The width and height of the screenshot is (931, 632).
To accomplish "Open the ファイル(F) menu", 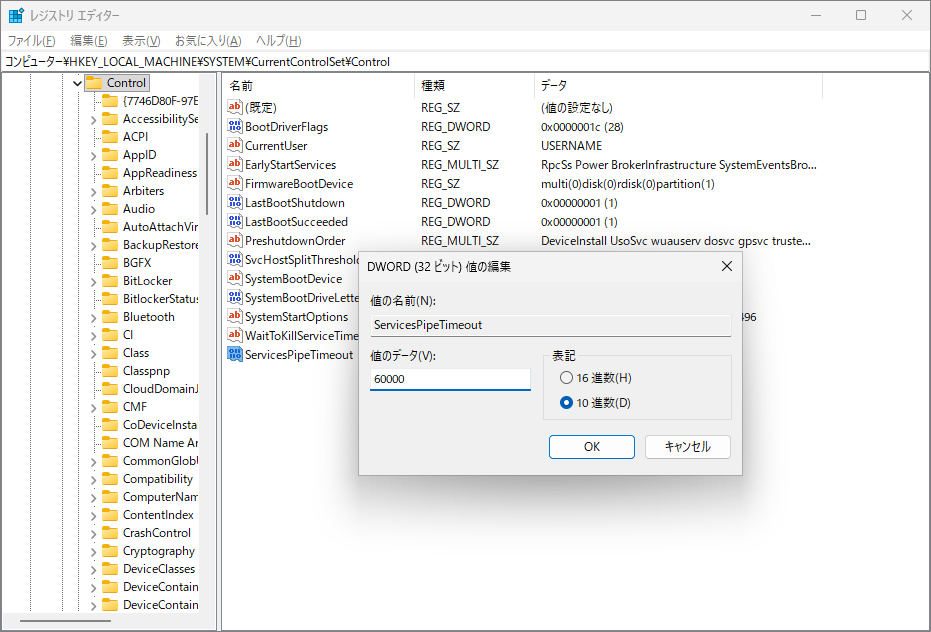I will (31, 40).
